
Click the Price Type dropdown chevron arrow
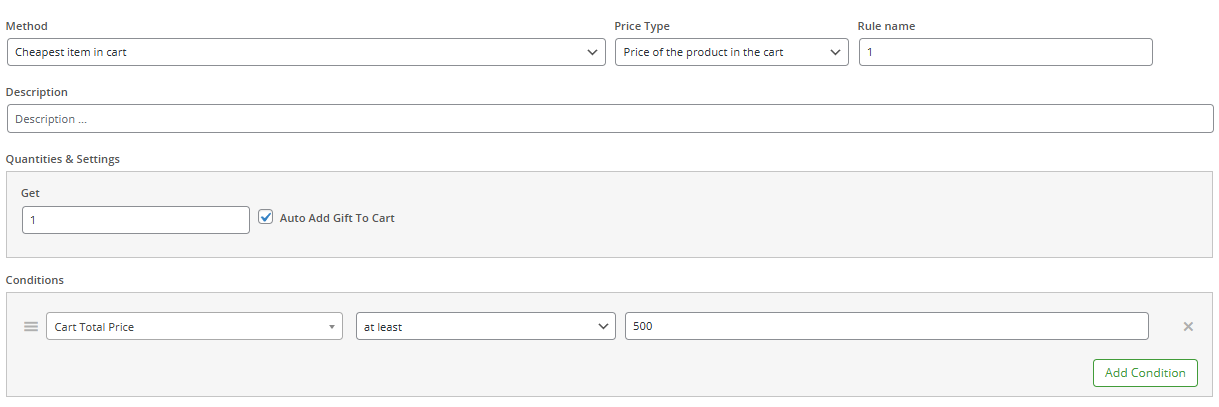[x=836, y=53]
